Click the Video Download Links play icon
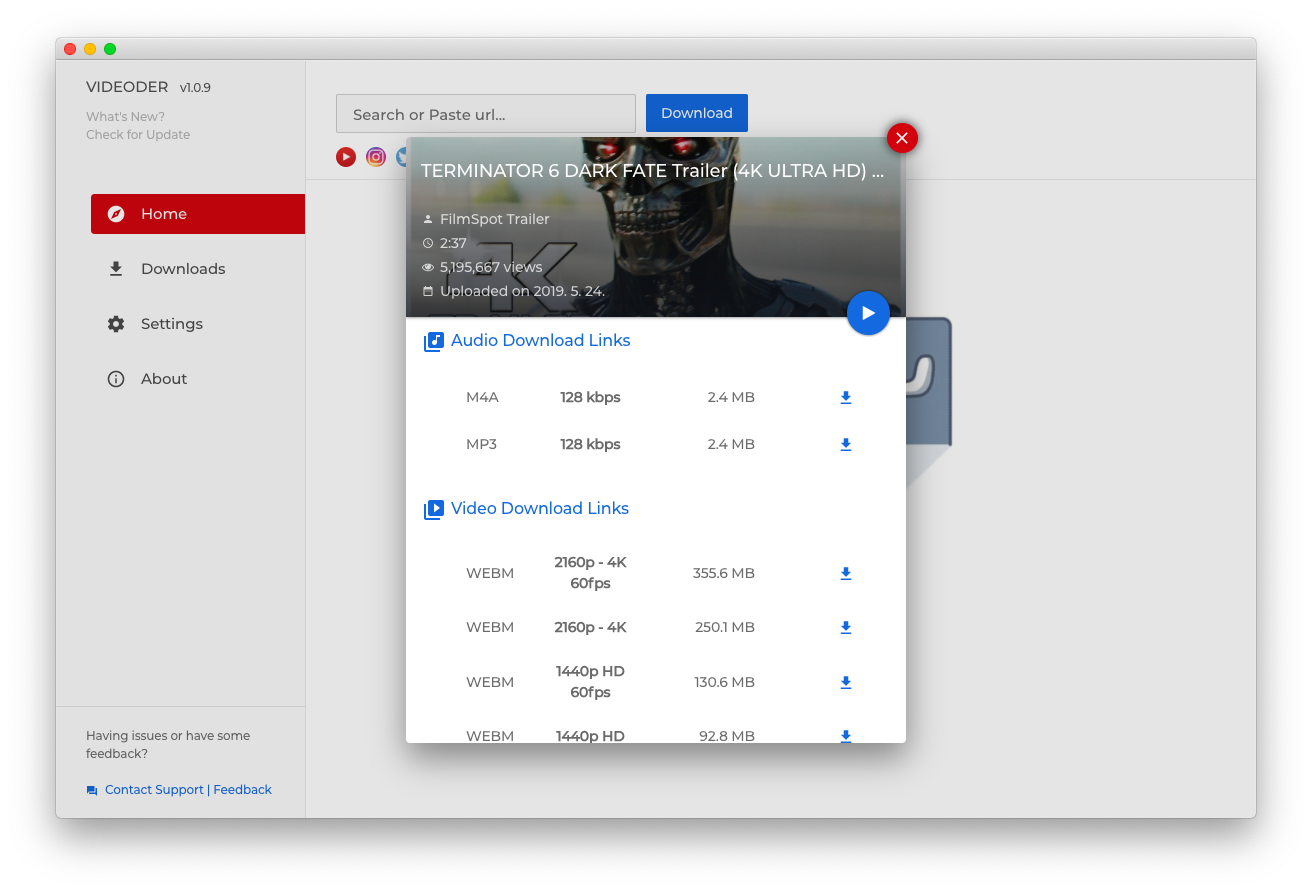Image resolution: width=1312 pixels, height=892 pixels. coord(434,509)
